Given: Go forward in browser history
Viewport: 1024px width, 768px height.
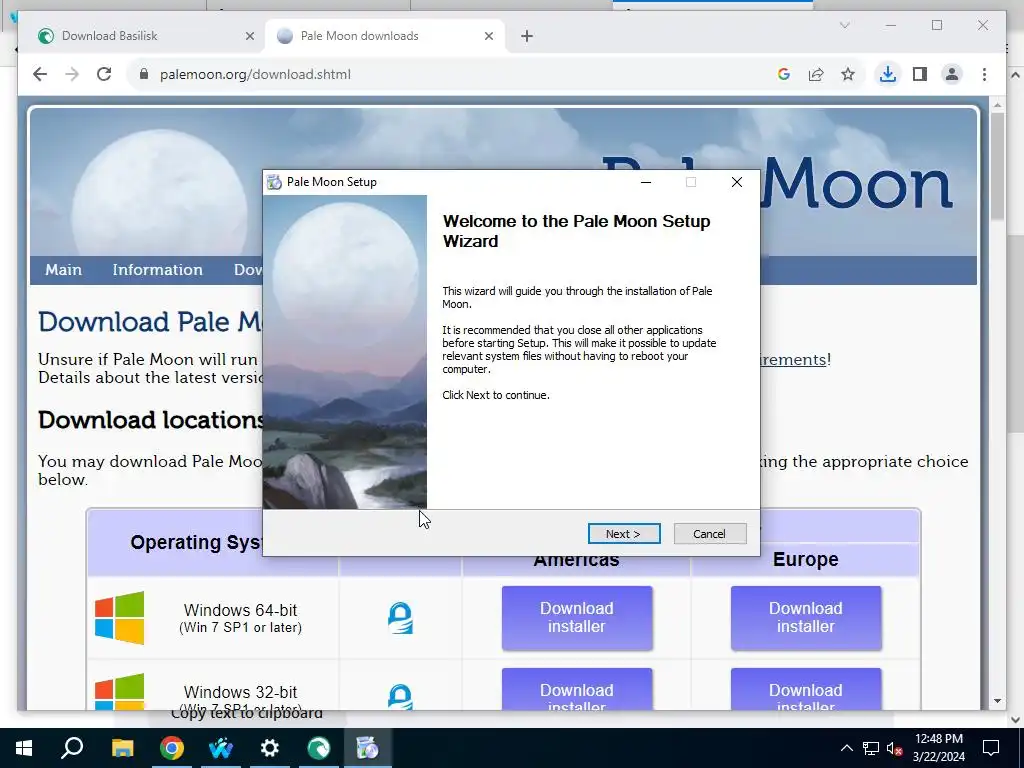Looking at the screenshot, I should 72,74.
